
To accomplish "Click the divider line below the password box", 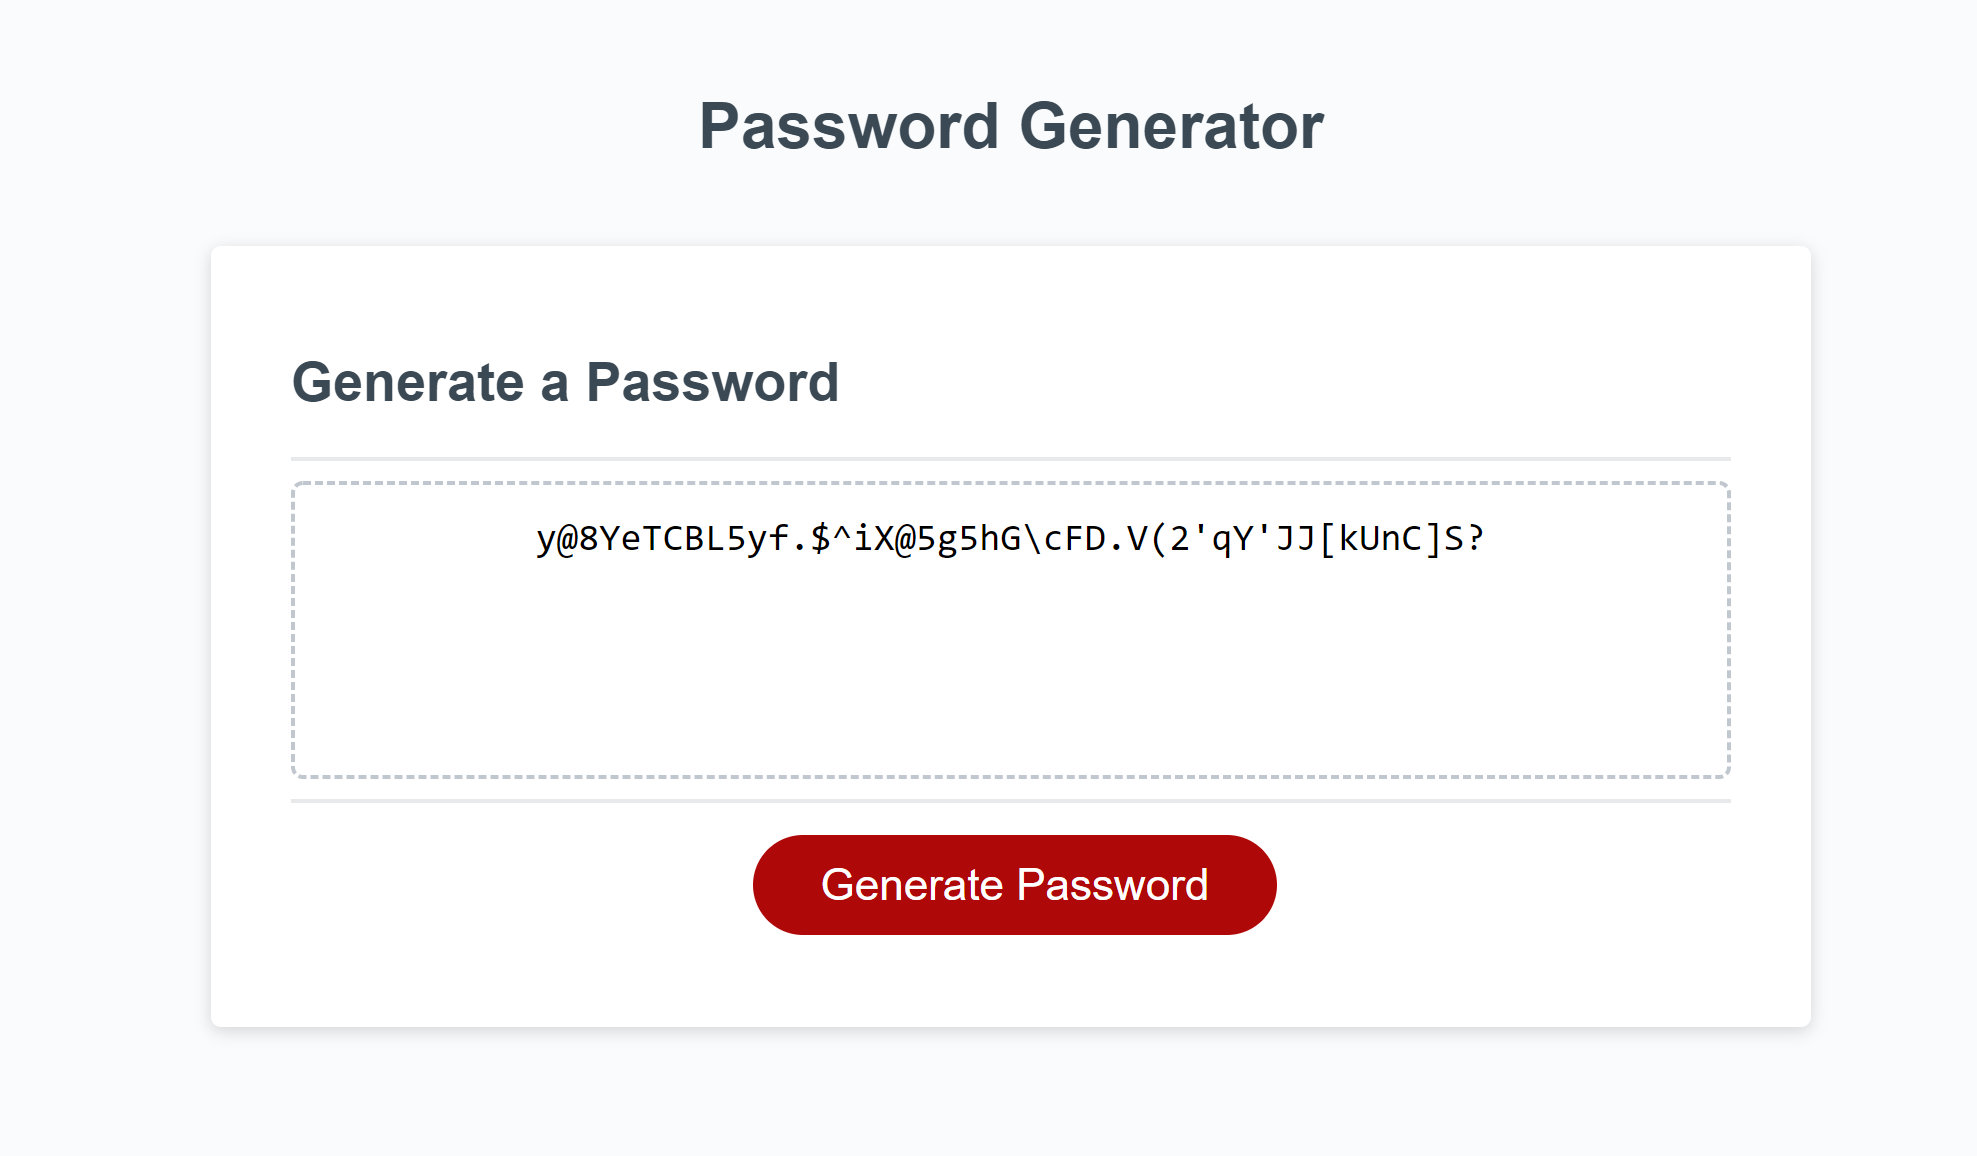I will pyautogui.click(x=1010, y=800).
